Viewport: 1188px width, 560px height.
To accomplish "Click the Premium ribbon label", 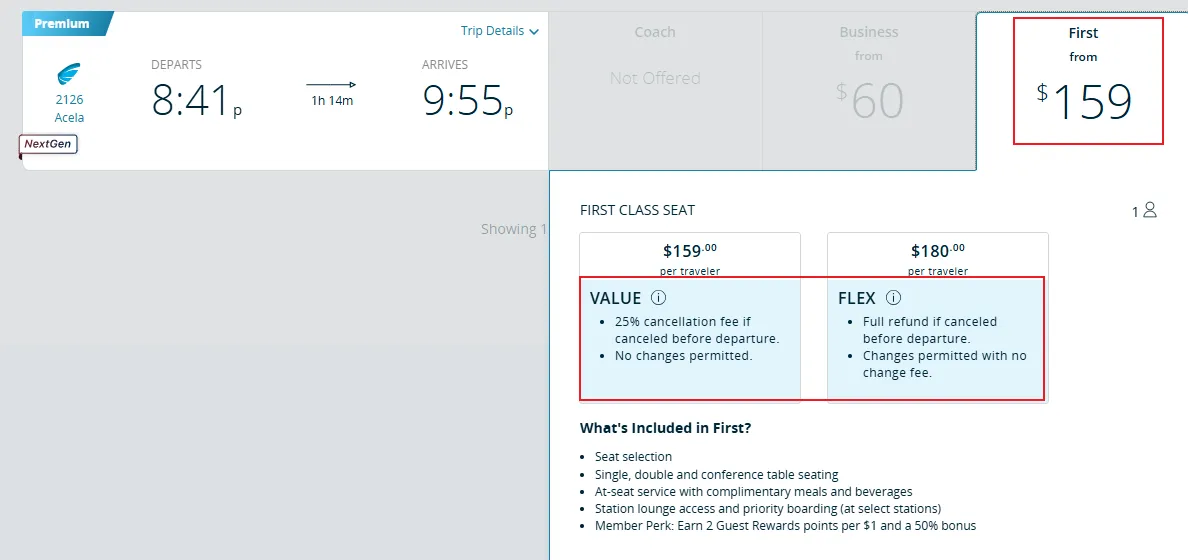I will (62, 24).
